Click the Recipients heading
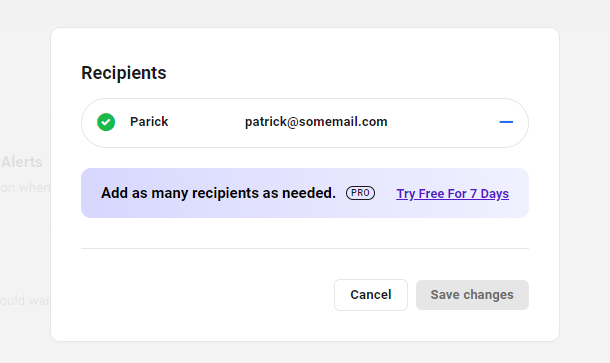This screenshot has width=610, height=363. click(124, 73)
